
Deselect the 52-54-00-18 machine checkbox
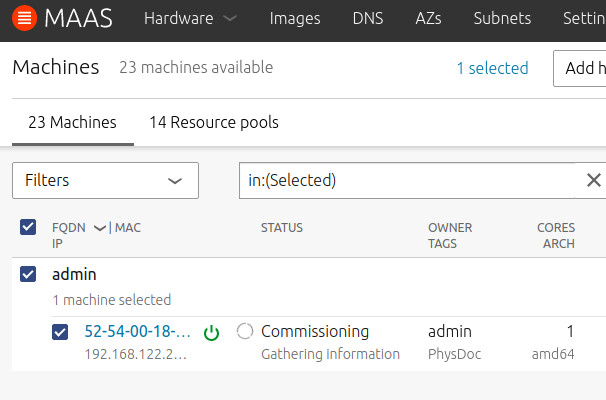pos(60,332)
